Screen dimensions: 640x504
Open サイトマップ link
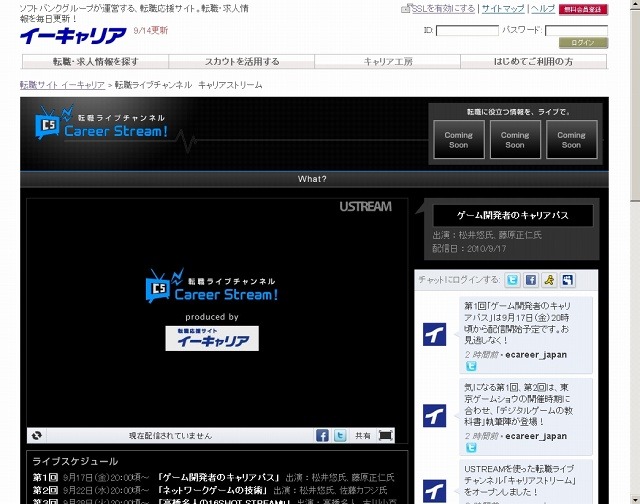pyautogui.click(x=503, y=9)
